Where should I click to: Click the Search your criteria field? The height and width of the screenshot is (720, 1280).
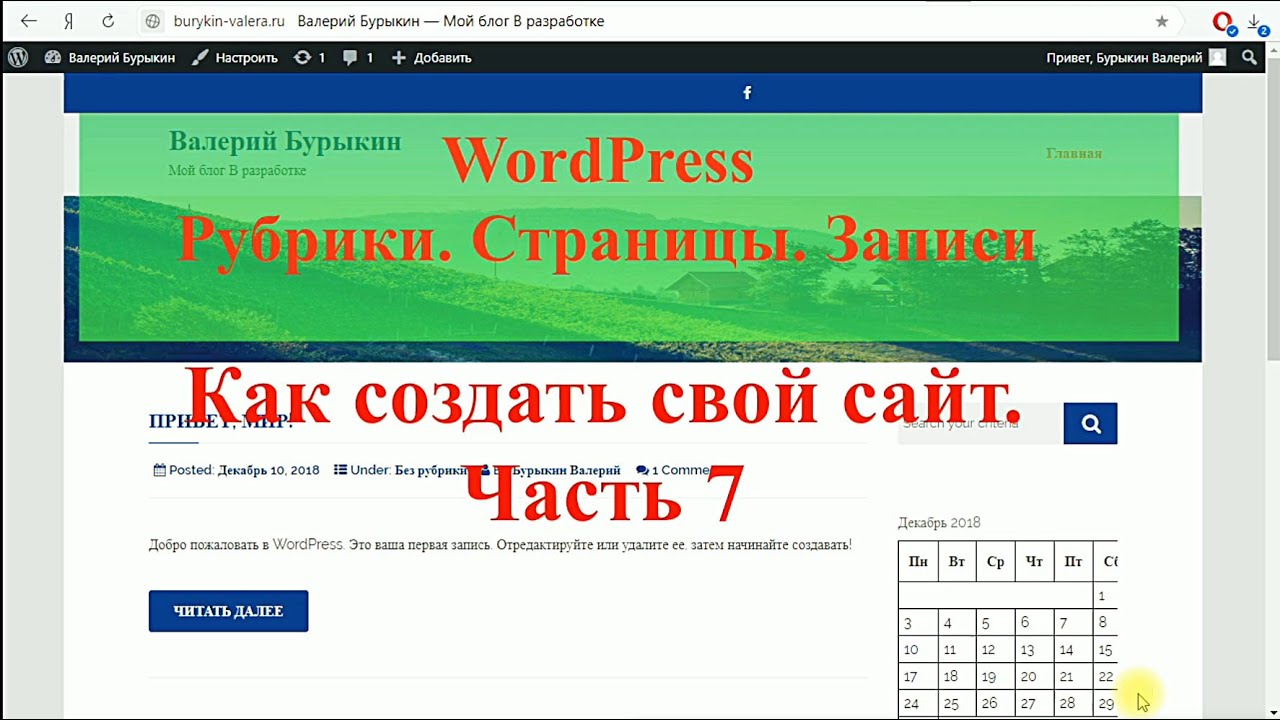979,423
